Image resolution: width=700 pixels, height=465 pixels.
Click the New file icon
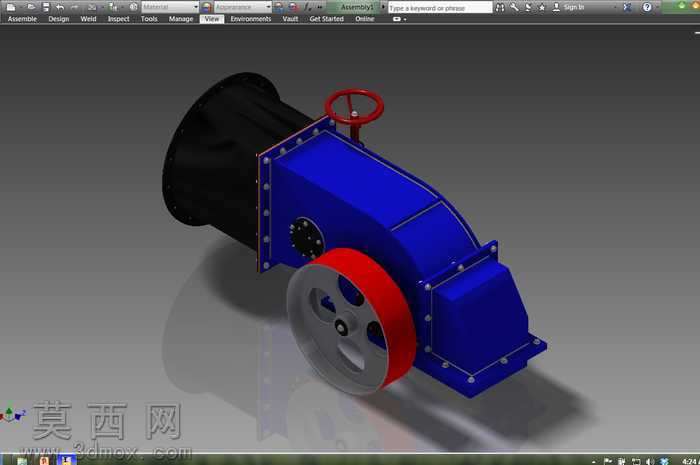(x=11, y=7)
